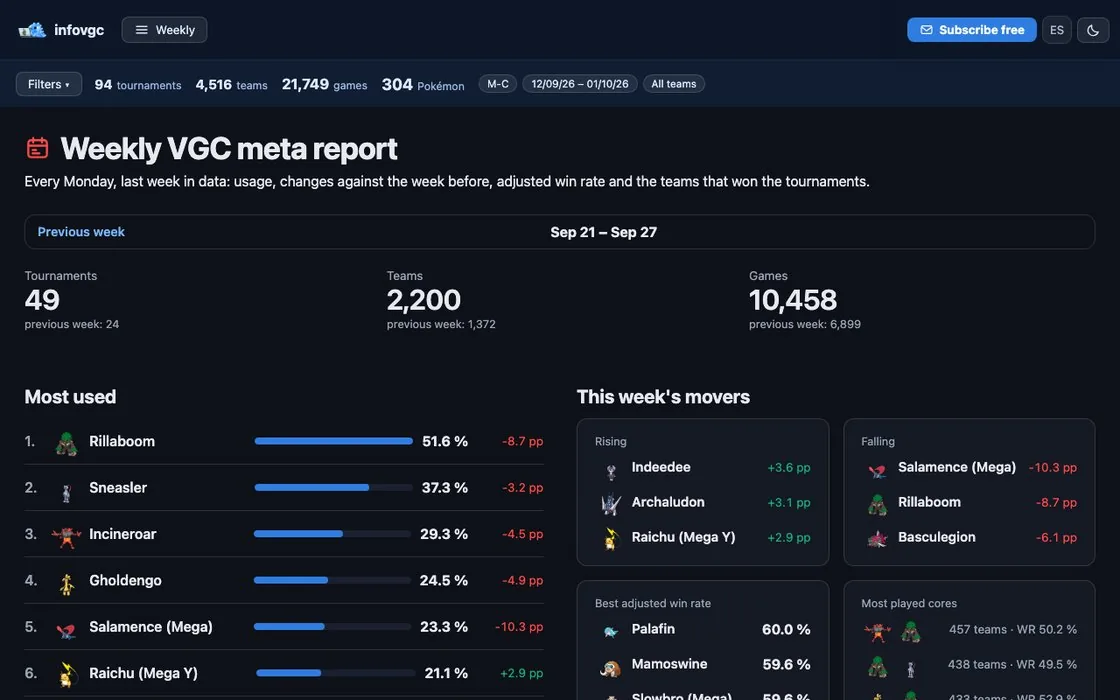Click Salamence (Mega) sprite in Most used
The image size is (1120, 700).
point(66,630)
